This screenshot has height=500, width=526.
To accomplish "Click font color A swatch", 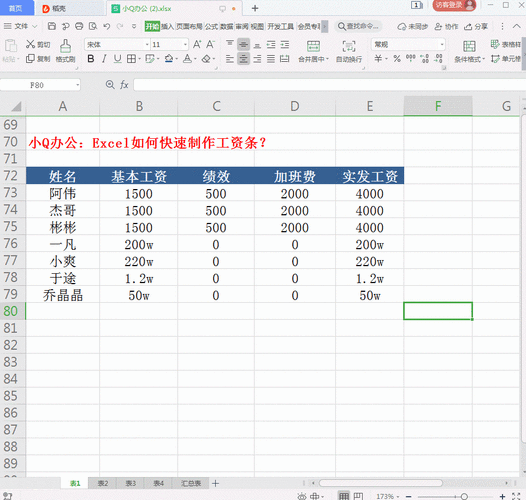I will 188,59.
